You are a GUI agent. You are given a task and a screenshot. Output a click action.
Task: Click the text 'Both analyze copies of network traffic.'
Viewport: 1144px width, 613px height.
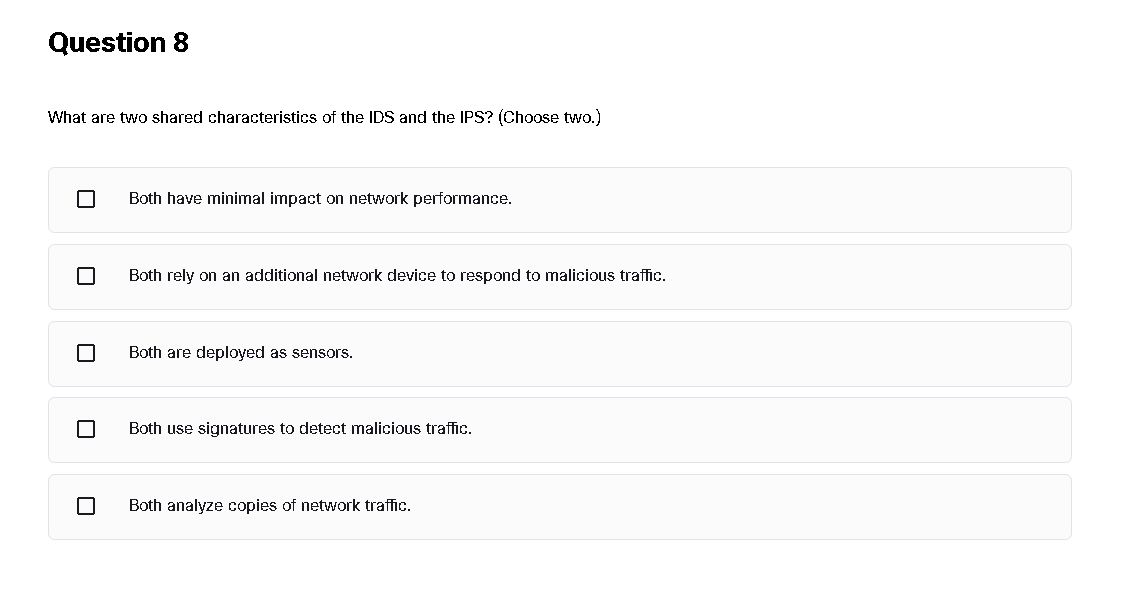coord(270,506)
